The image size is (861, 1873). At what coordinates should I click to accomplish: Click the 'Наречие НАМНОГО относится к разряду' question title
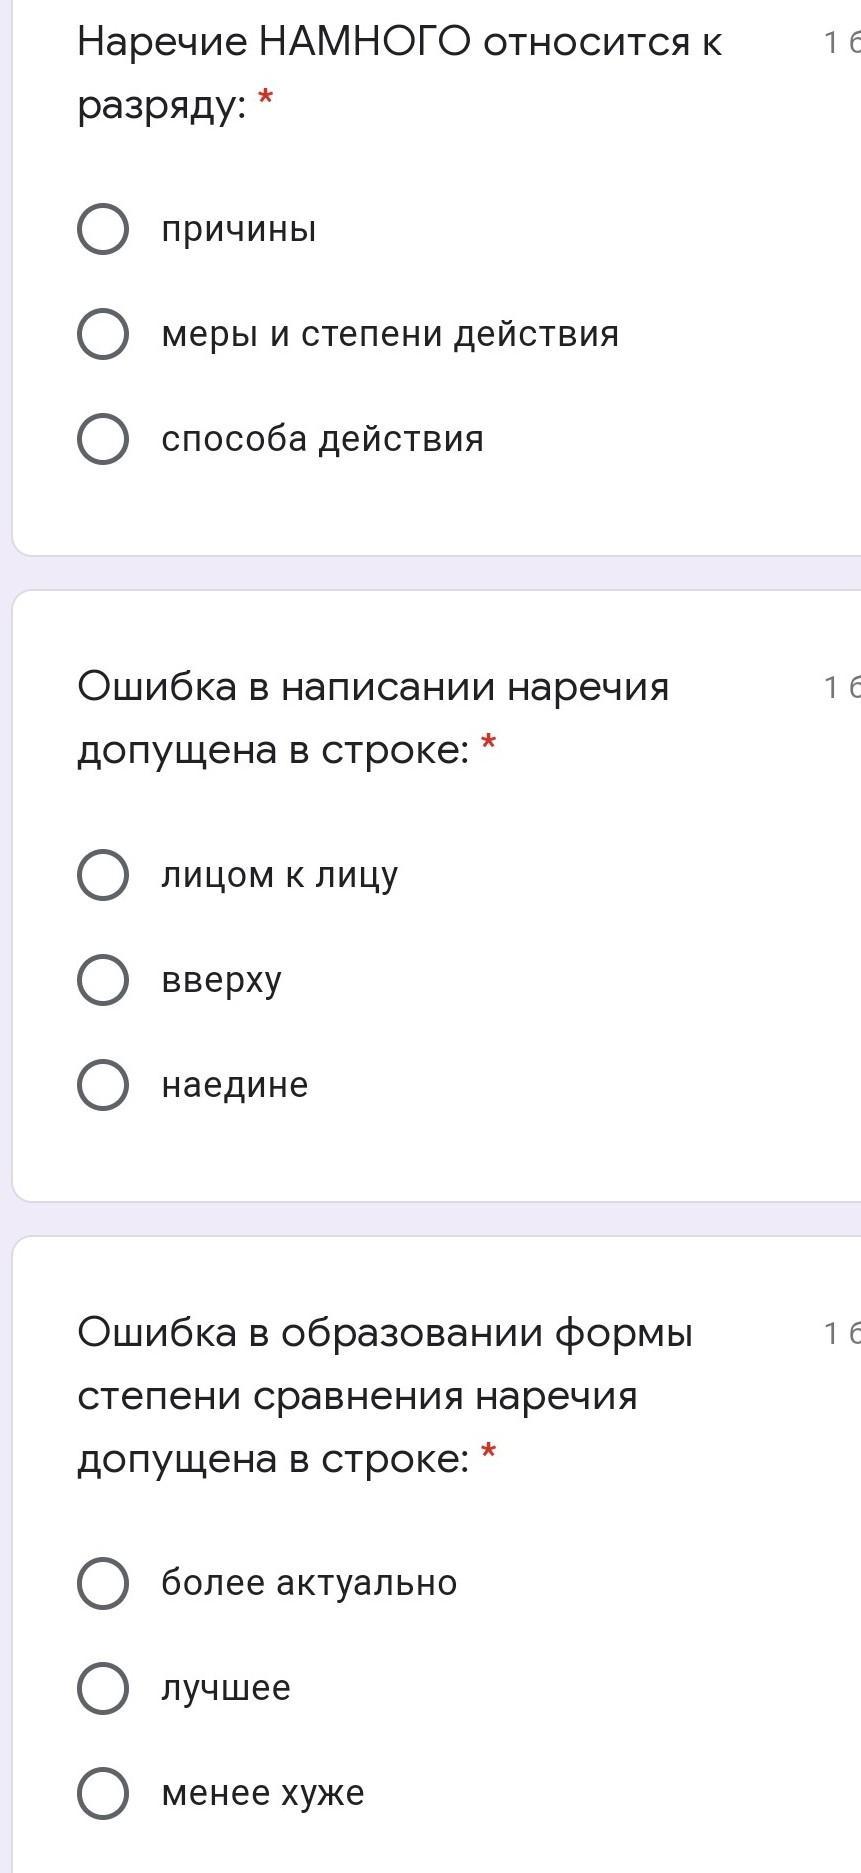click(x=399, y=72)
